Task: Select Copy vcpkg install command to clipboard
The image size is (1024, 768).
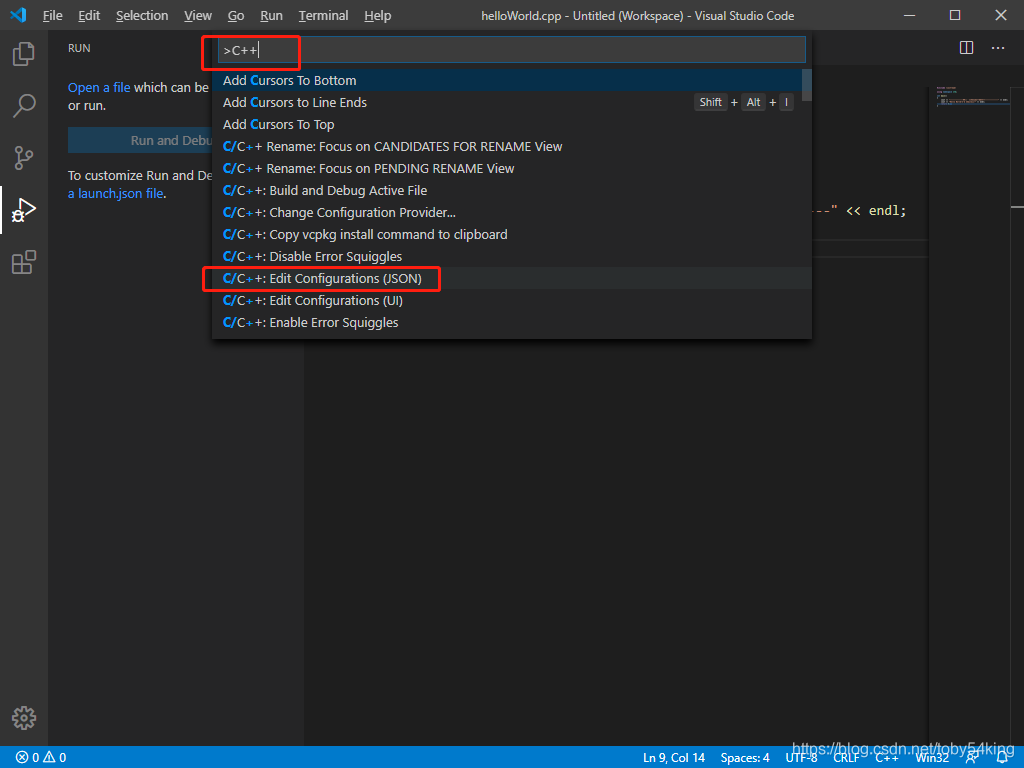Action: pyautogui.click(x=511, y=234)
